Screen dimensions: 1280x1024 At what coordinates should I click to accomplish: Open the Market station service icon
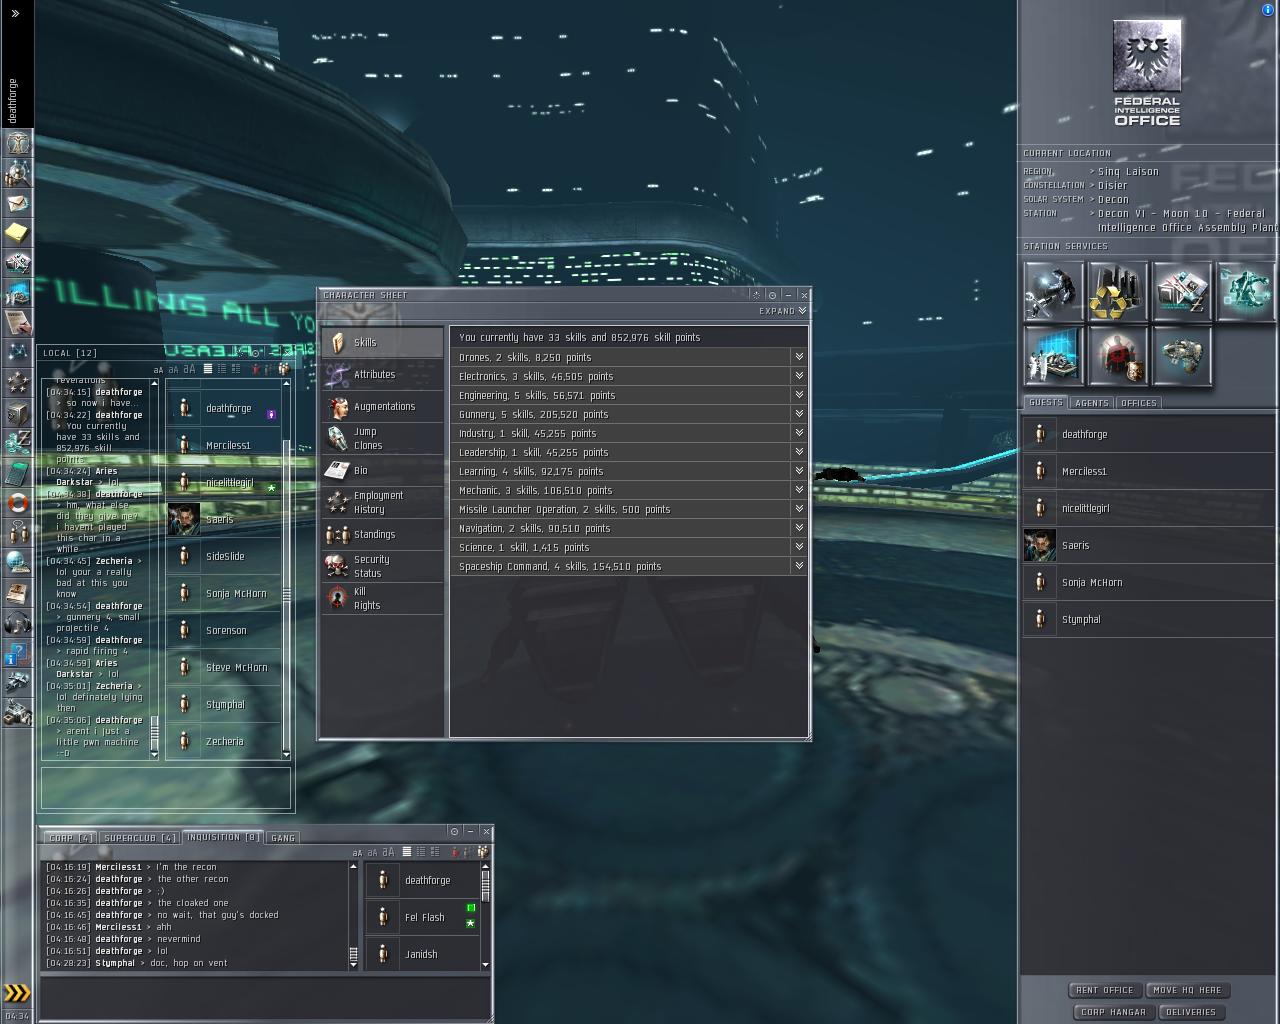tap(1182, 291)
